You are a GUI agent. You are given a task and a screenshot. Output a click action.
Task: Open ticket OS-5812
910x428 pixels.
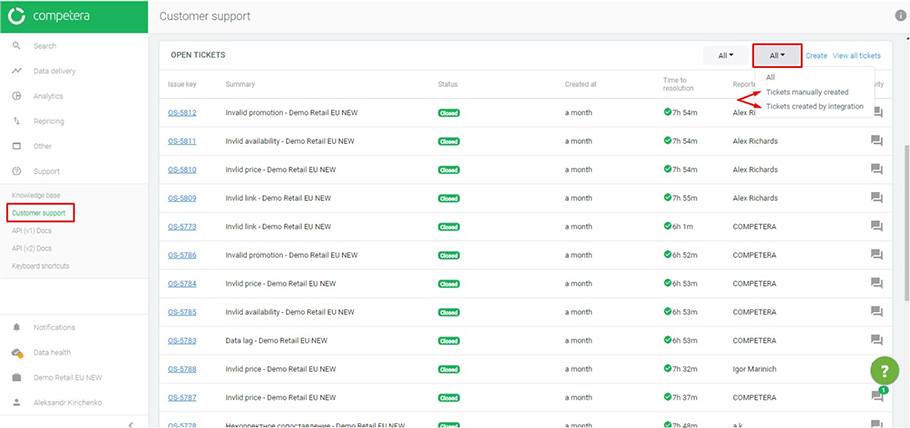[x=182, y=113]
